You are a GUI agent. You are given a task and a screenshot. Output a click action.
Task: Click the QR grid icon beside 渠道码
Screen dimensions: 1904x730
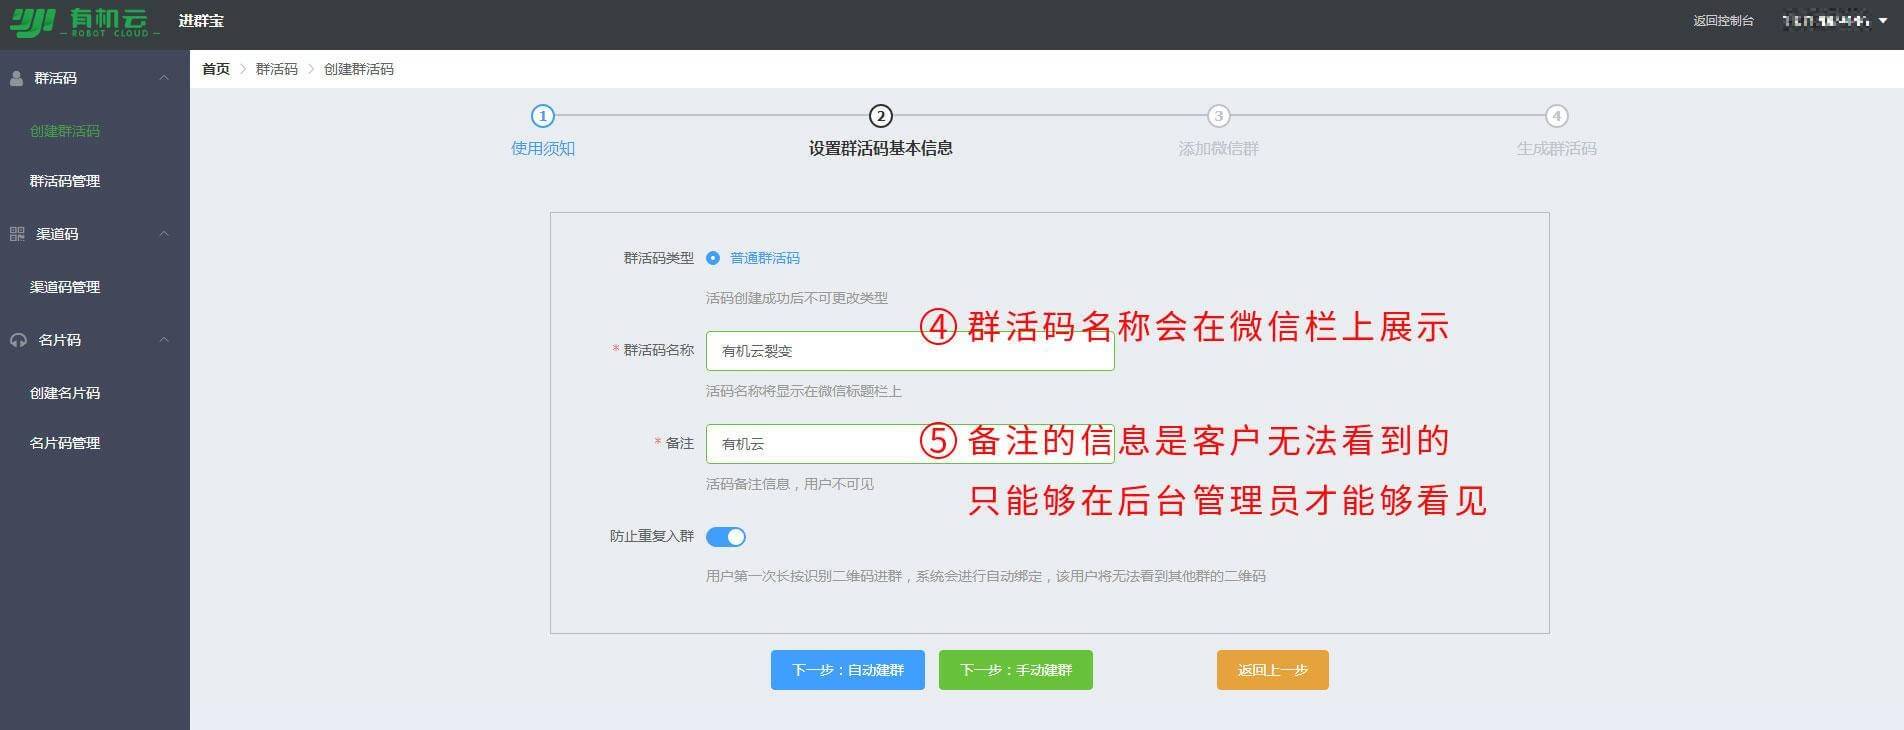coord(17,234)
